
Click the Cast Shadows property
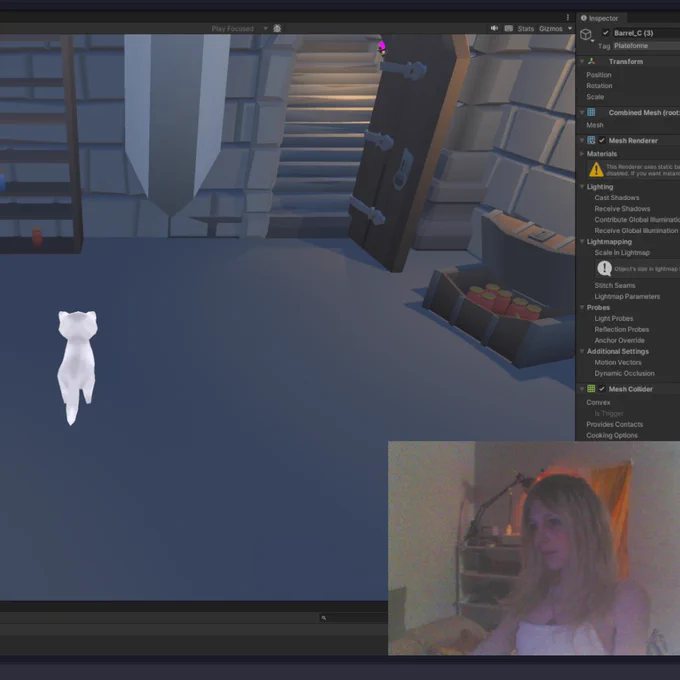tap(617, 198)
